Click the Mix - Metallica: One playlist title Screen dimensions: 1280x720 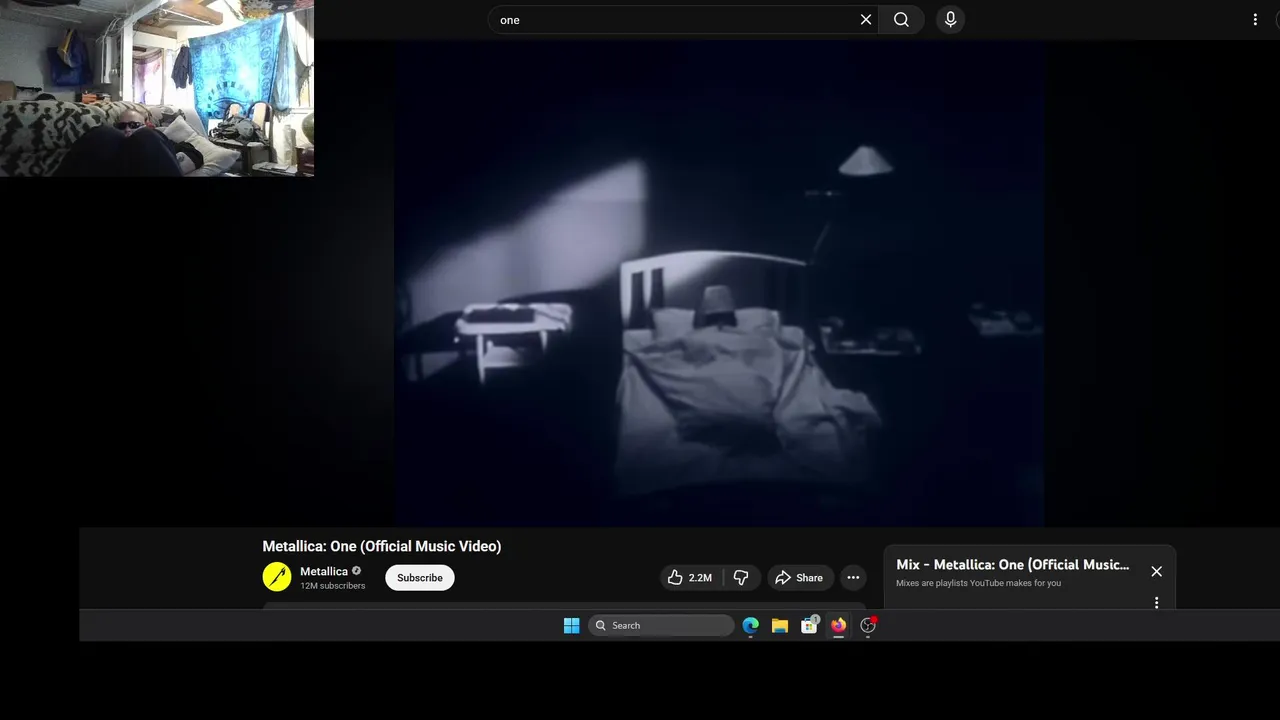1013,565
